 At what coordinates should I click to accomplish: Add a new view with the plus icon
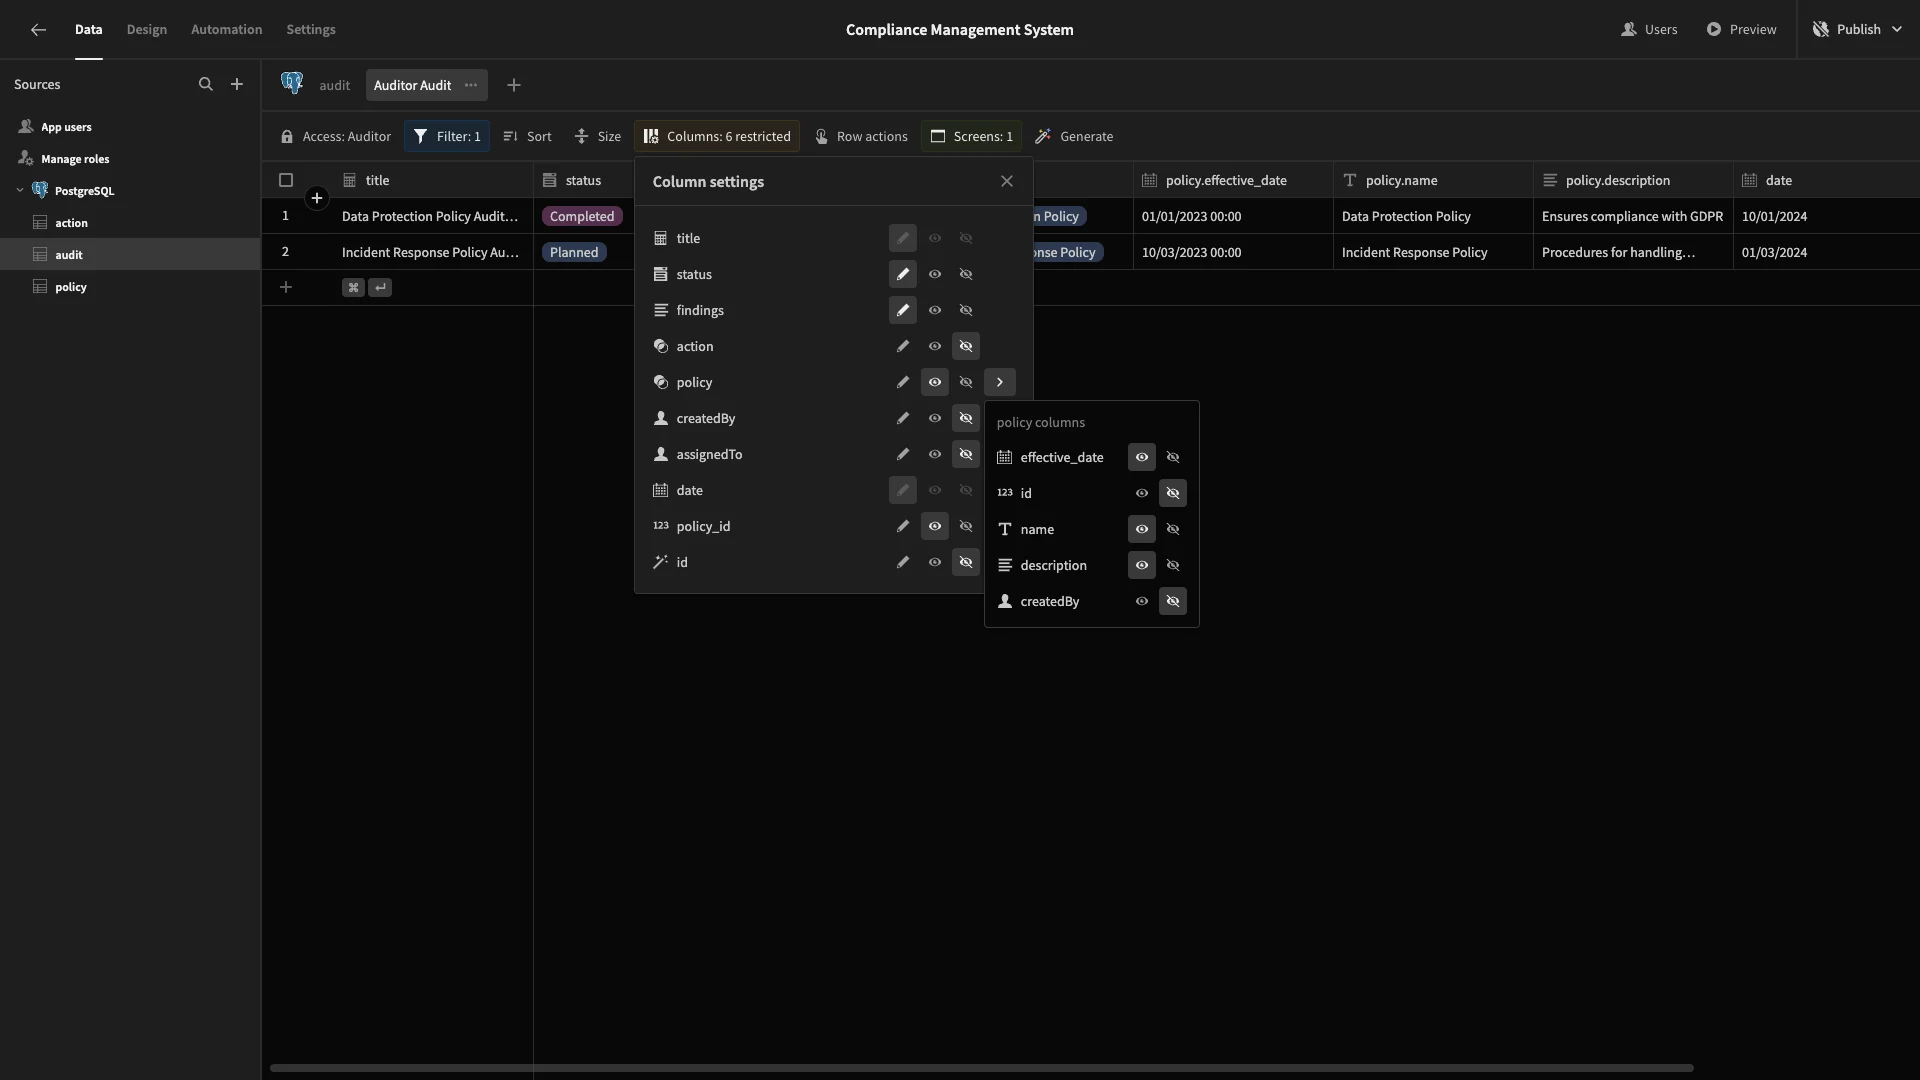(x=514, y=86)
